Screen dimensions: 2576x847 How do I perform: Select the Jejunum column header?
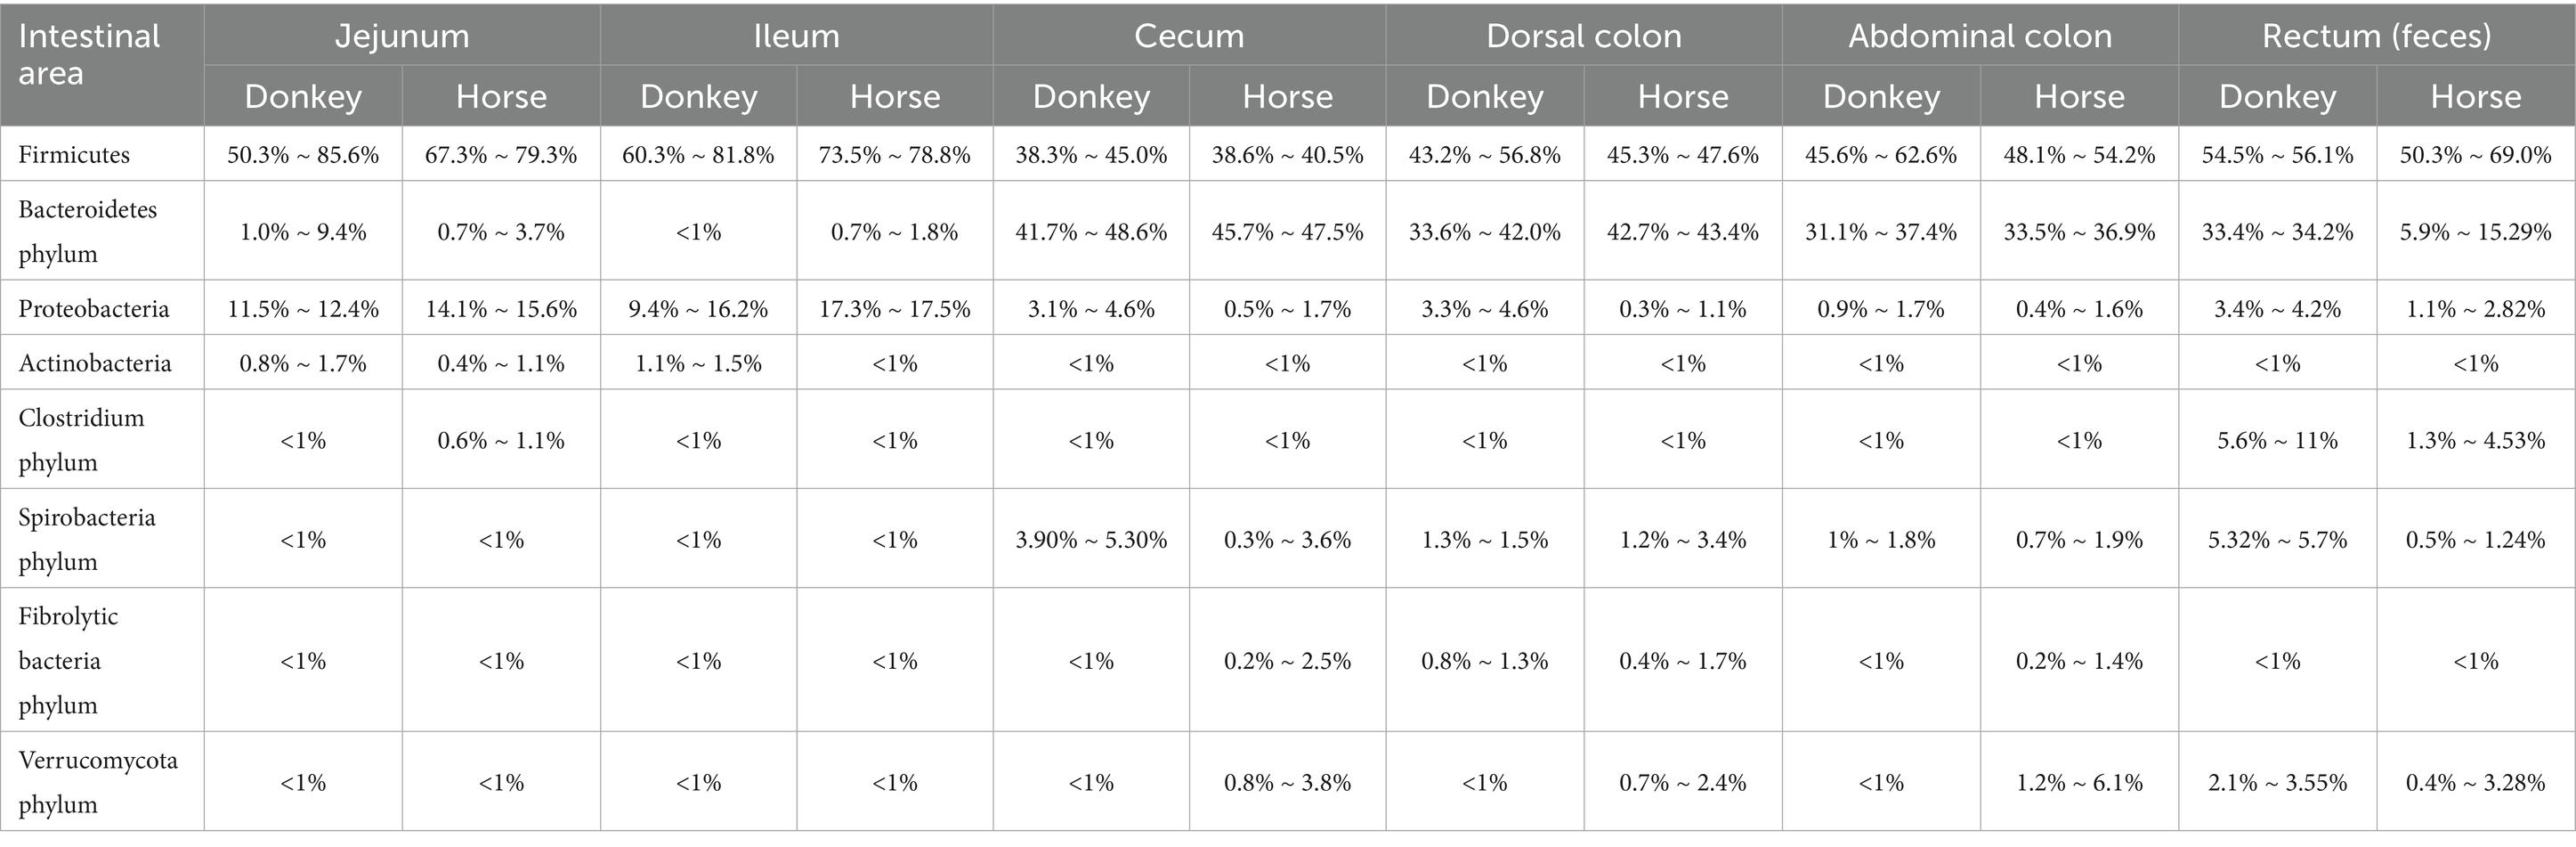tap(402, 36)
